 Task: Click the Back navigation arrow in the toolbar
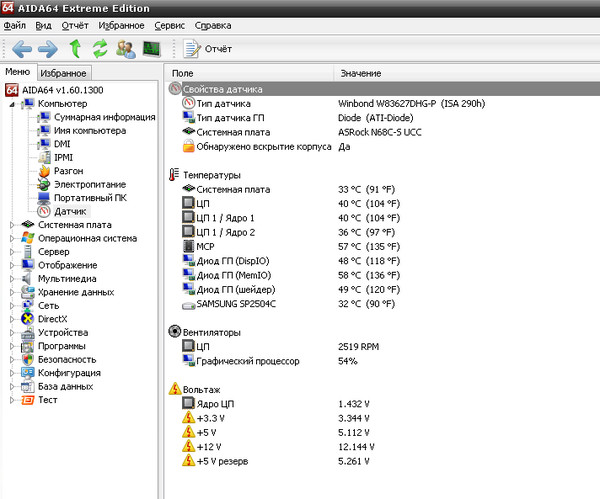21,48
